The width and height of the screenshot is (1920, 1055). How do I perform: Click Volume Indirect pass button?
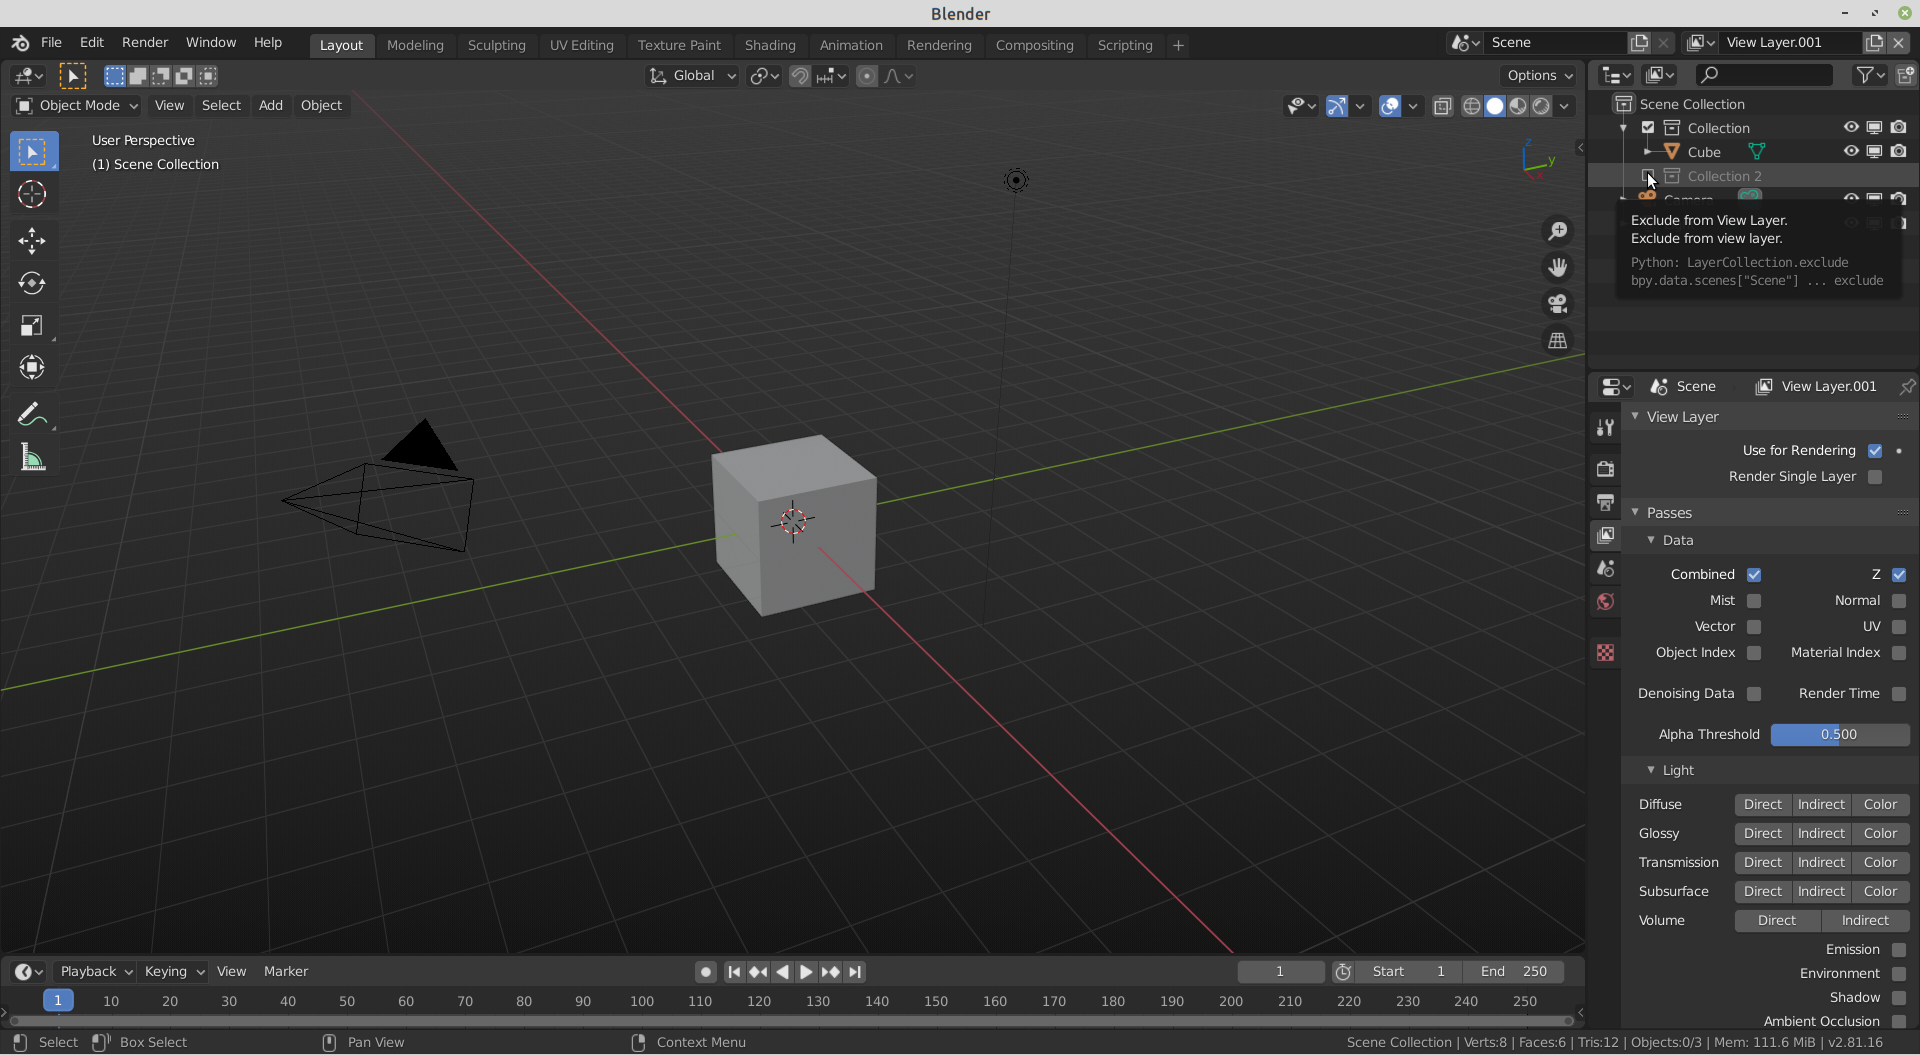[x=1865, y=921]
